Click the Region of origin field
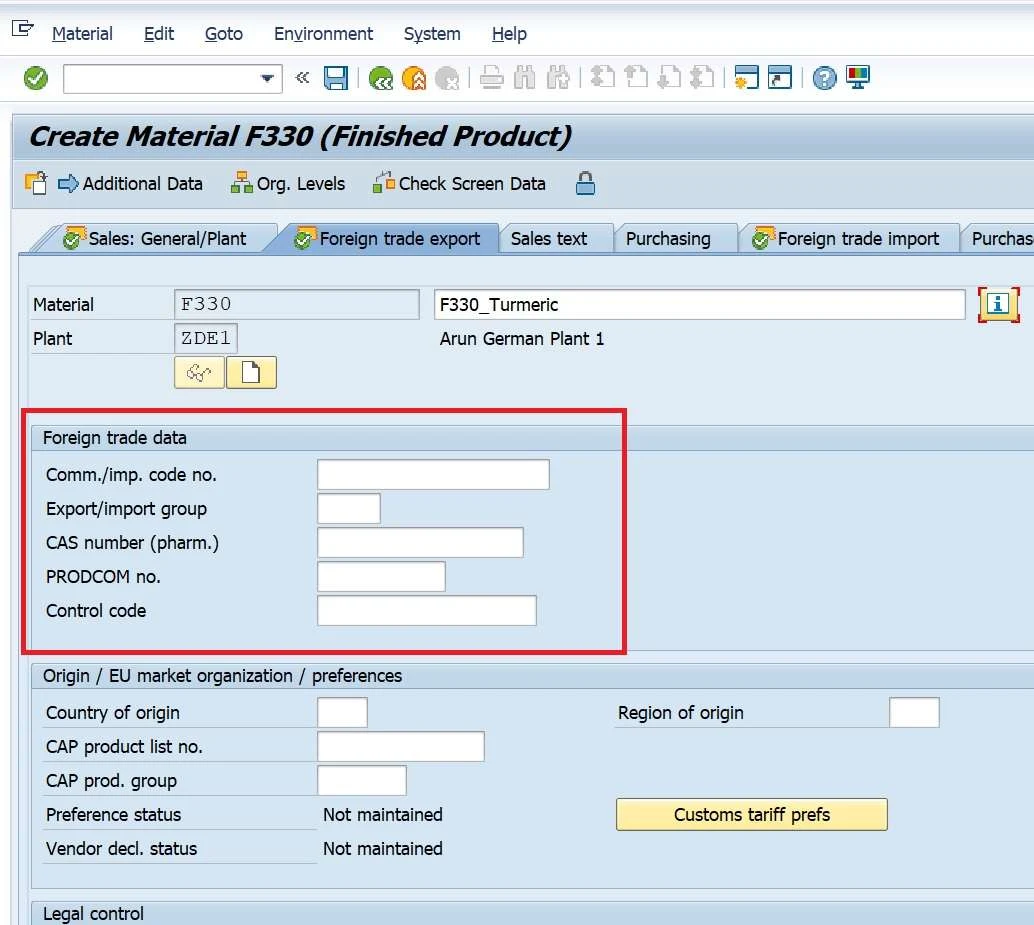Viewport: 1034px width, 925px height. [914, 713]
